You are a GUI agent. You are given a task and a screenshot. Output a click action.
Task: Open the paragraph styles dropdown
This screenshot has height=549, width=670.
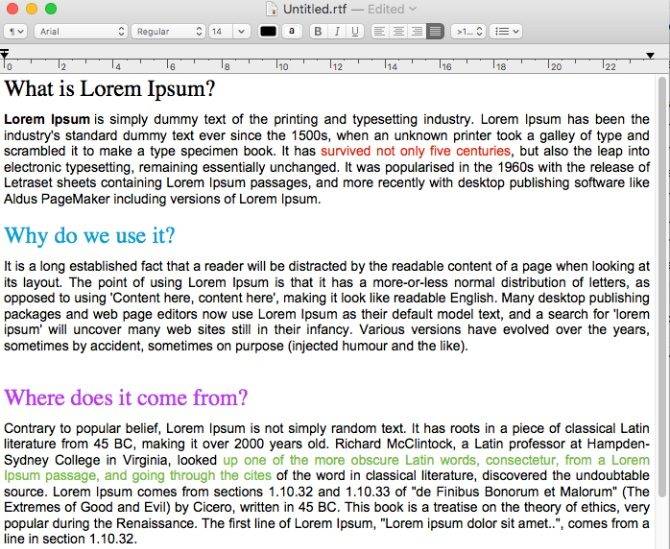tap(15, 31)
